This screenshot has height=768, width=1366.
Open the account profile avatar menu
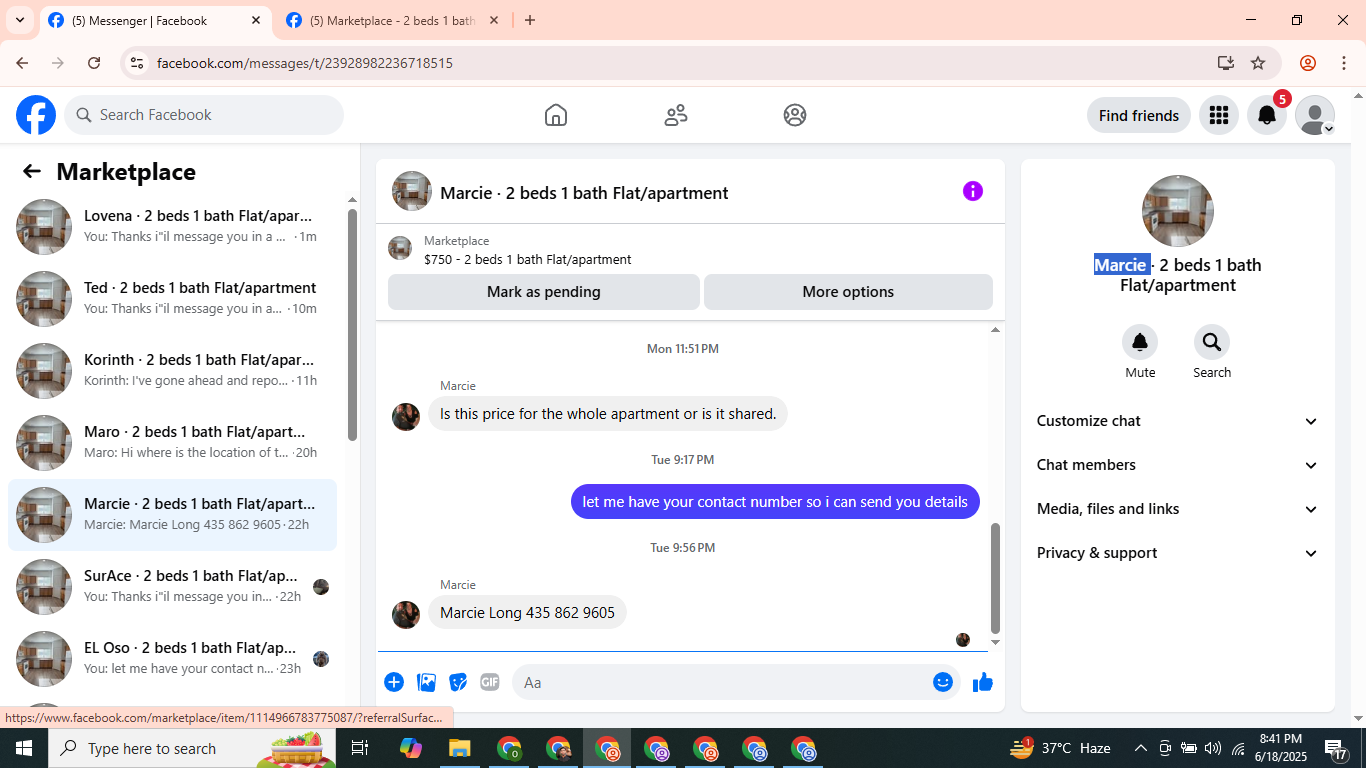[1315, 115]
